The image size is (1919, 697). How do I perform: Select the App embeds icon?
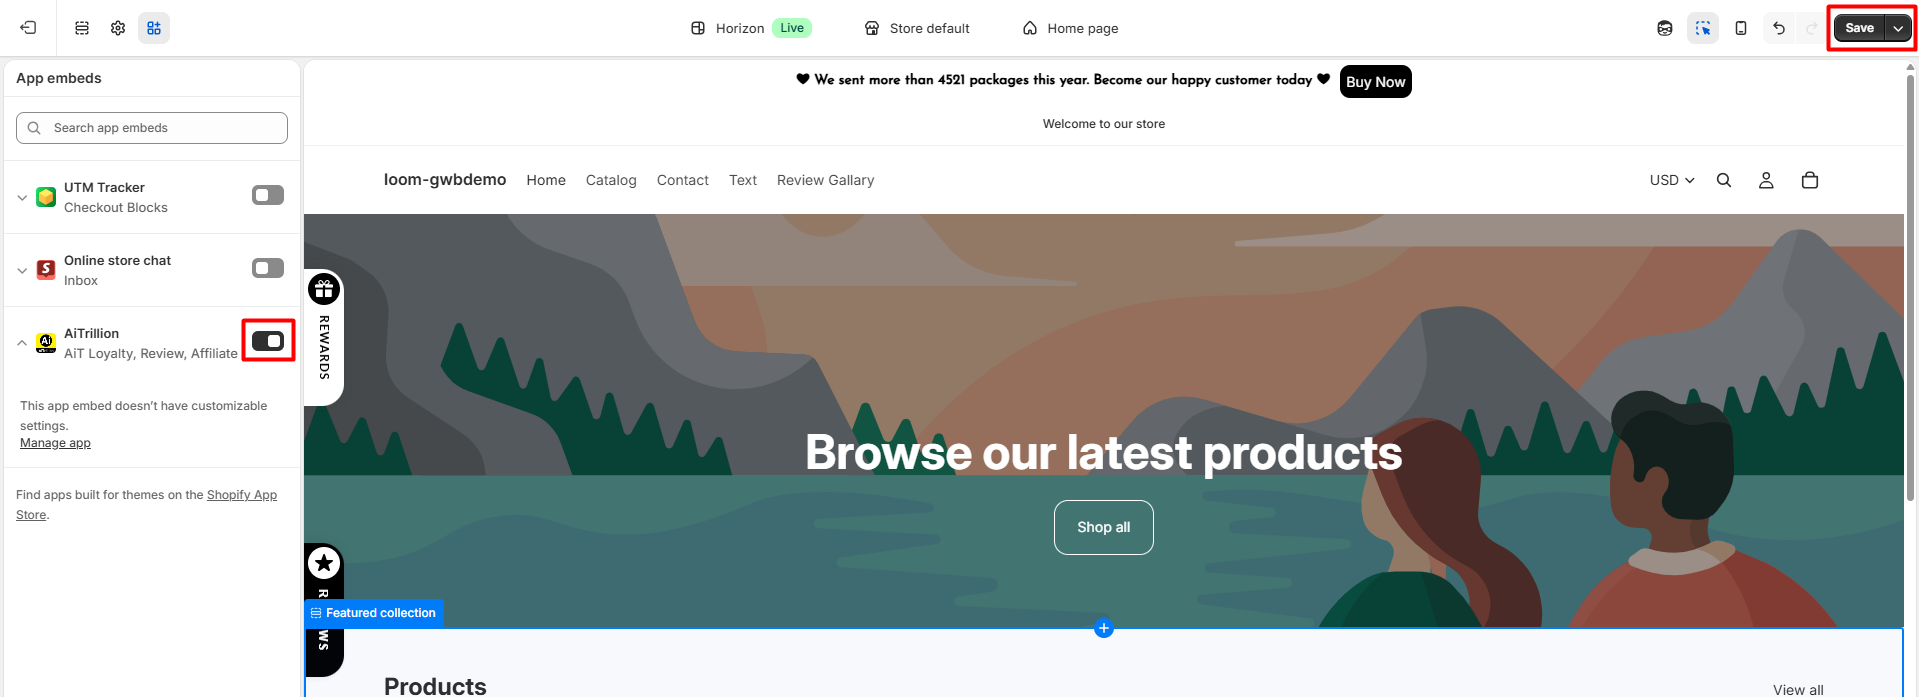[154, 28]
